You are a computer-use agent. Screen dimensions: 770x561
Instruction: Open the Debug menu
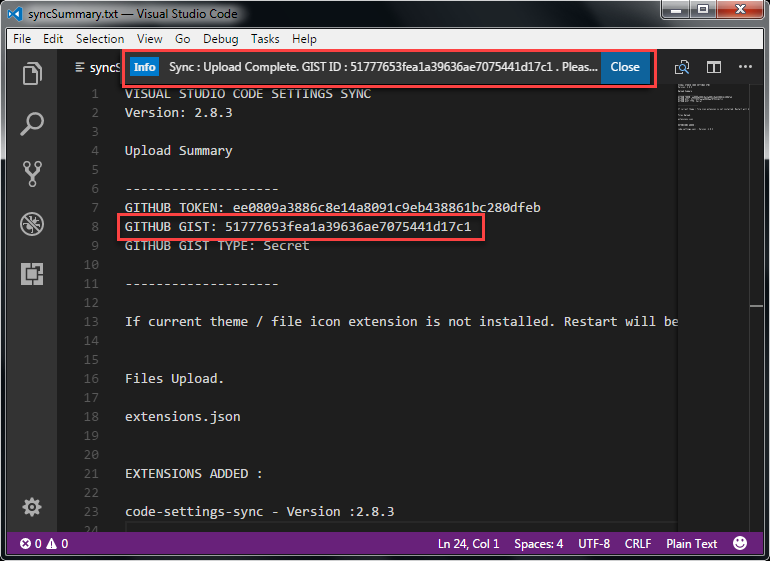(x=220, y=39)
